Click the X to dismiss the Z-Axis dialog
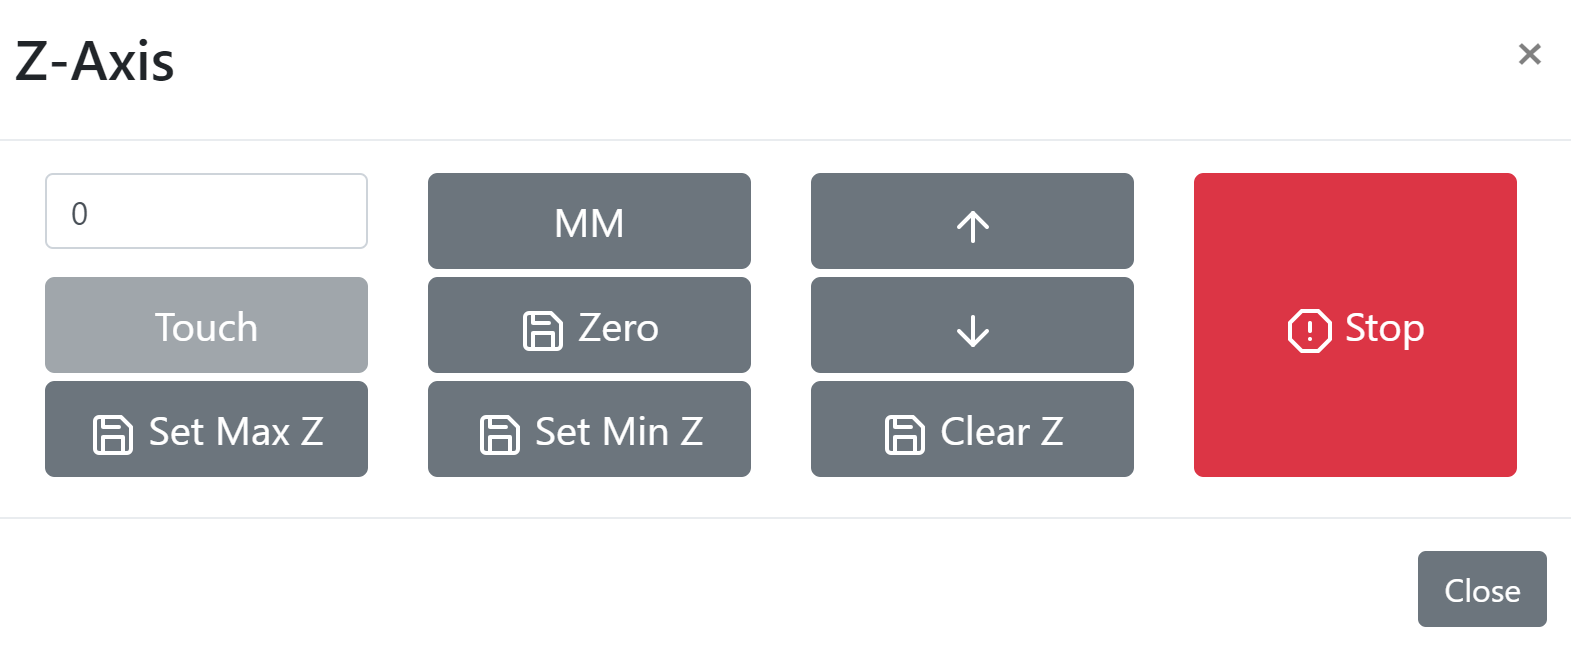The image size is (1571, 654). (x=1529, y=54)
